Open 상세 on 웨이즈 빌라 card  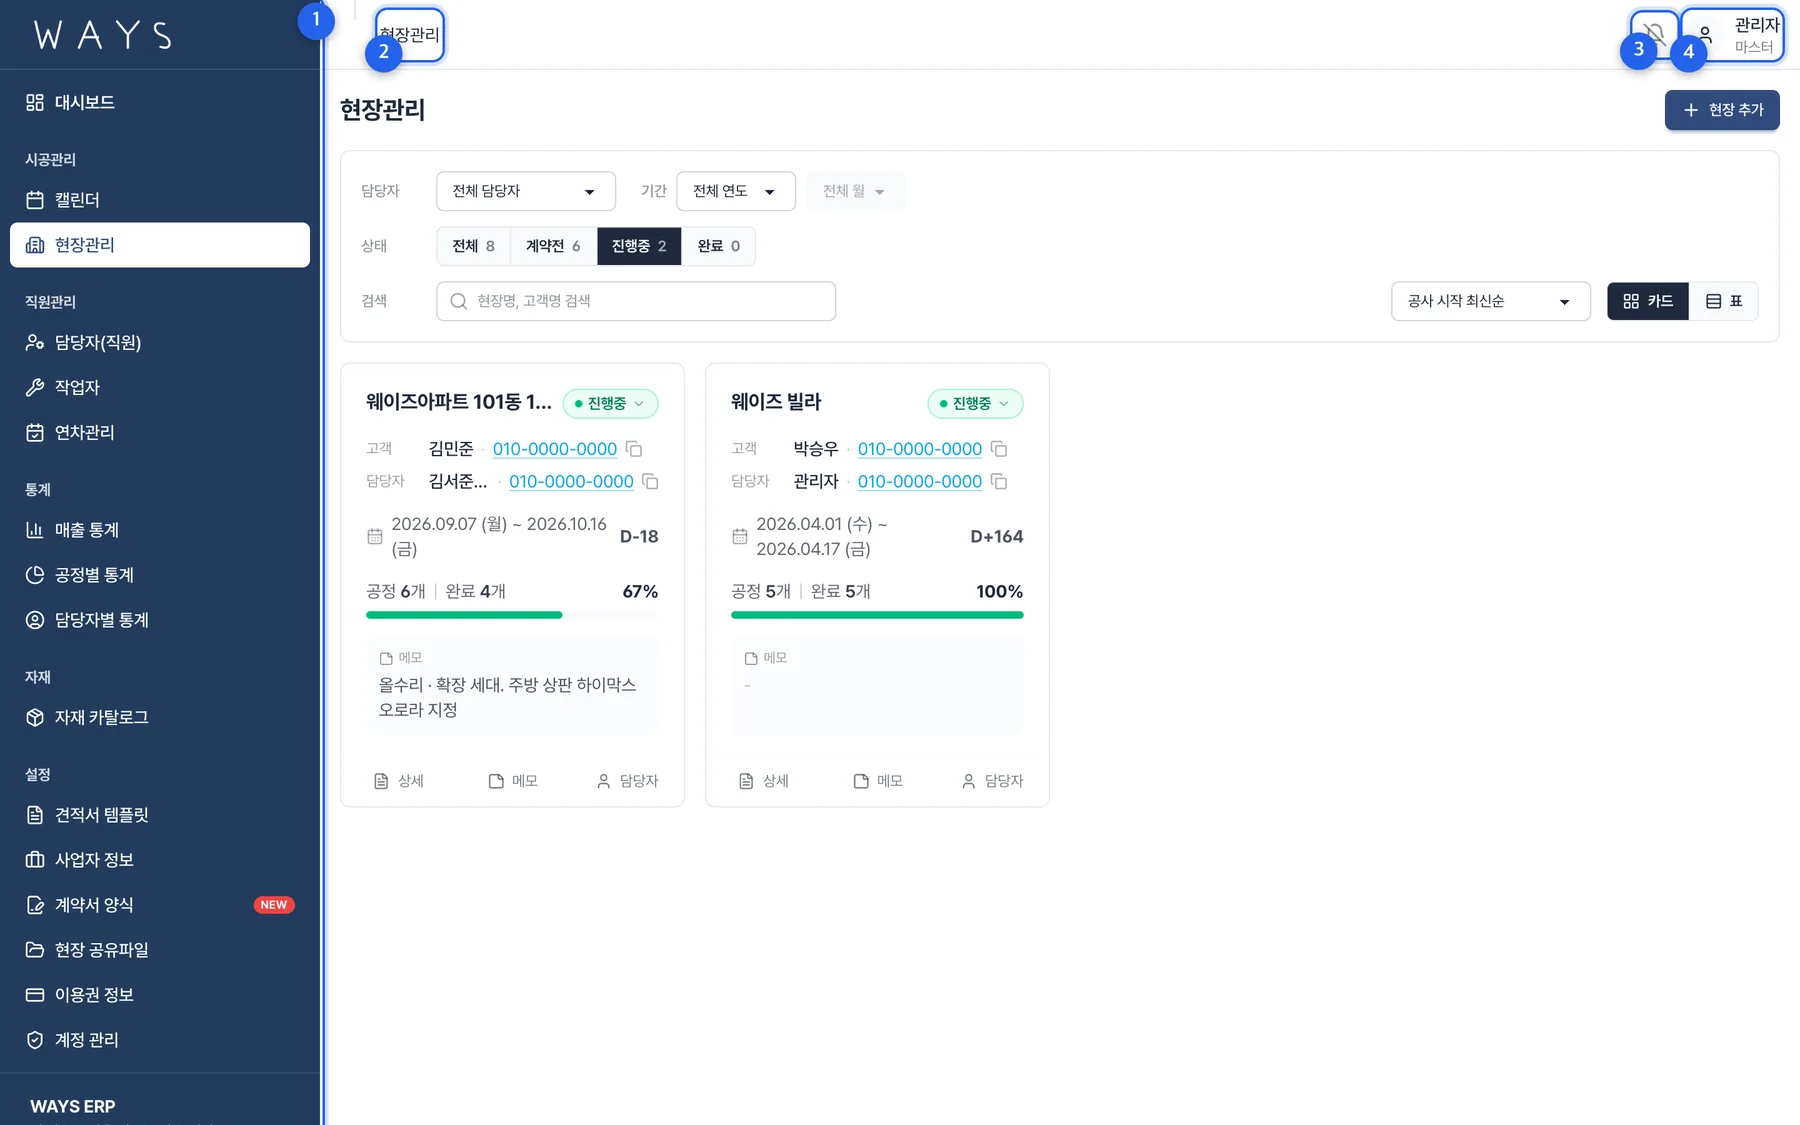[764, 781]
